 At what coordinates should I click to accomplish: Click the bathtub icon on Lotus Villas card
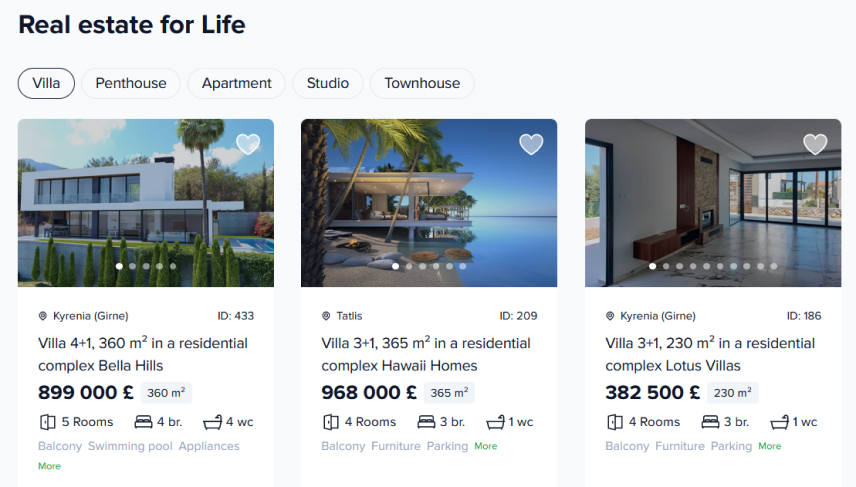pyautogui.click(x=780, y=422)
